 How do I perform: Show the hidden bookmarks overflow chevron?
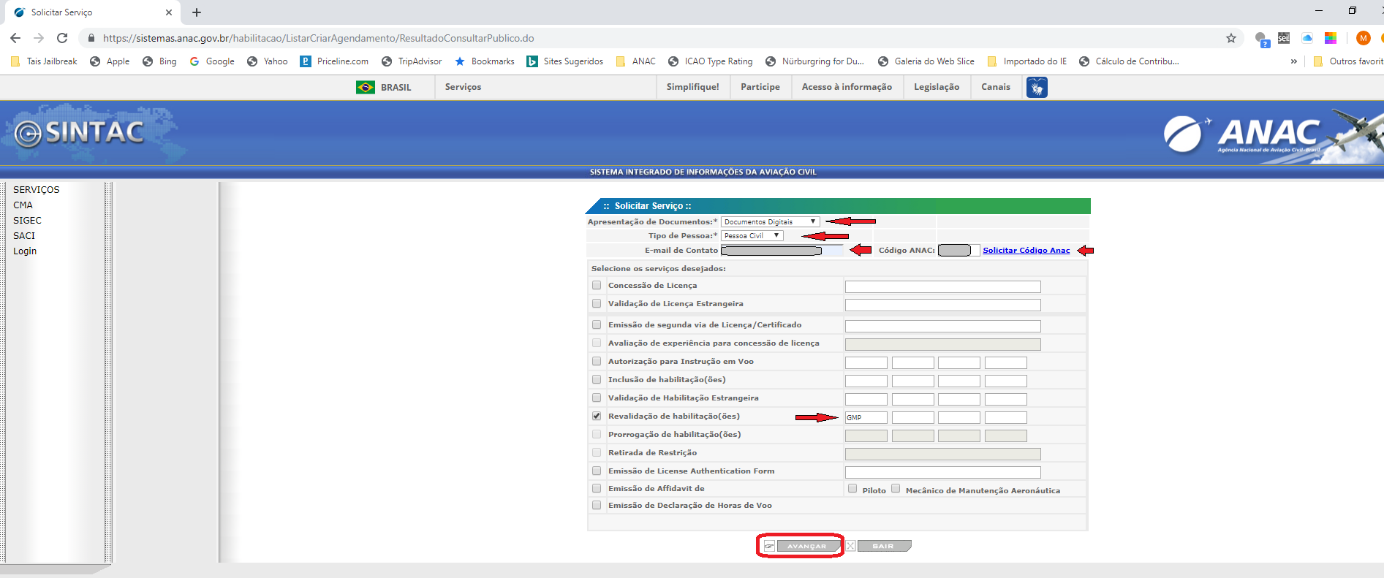pyautogui.click(x=1294, y=61)
